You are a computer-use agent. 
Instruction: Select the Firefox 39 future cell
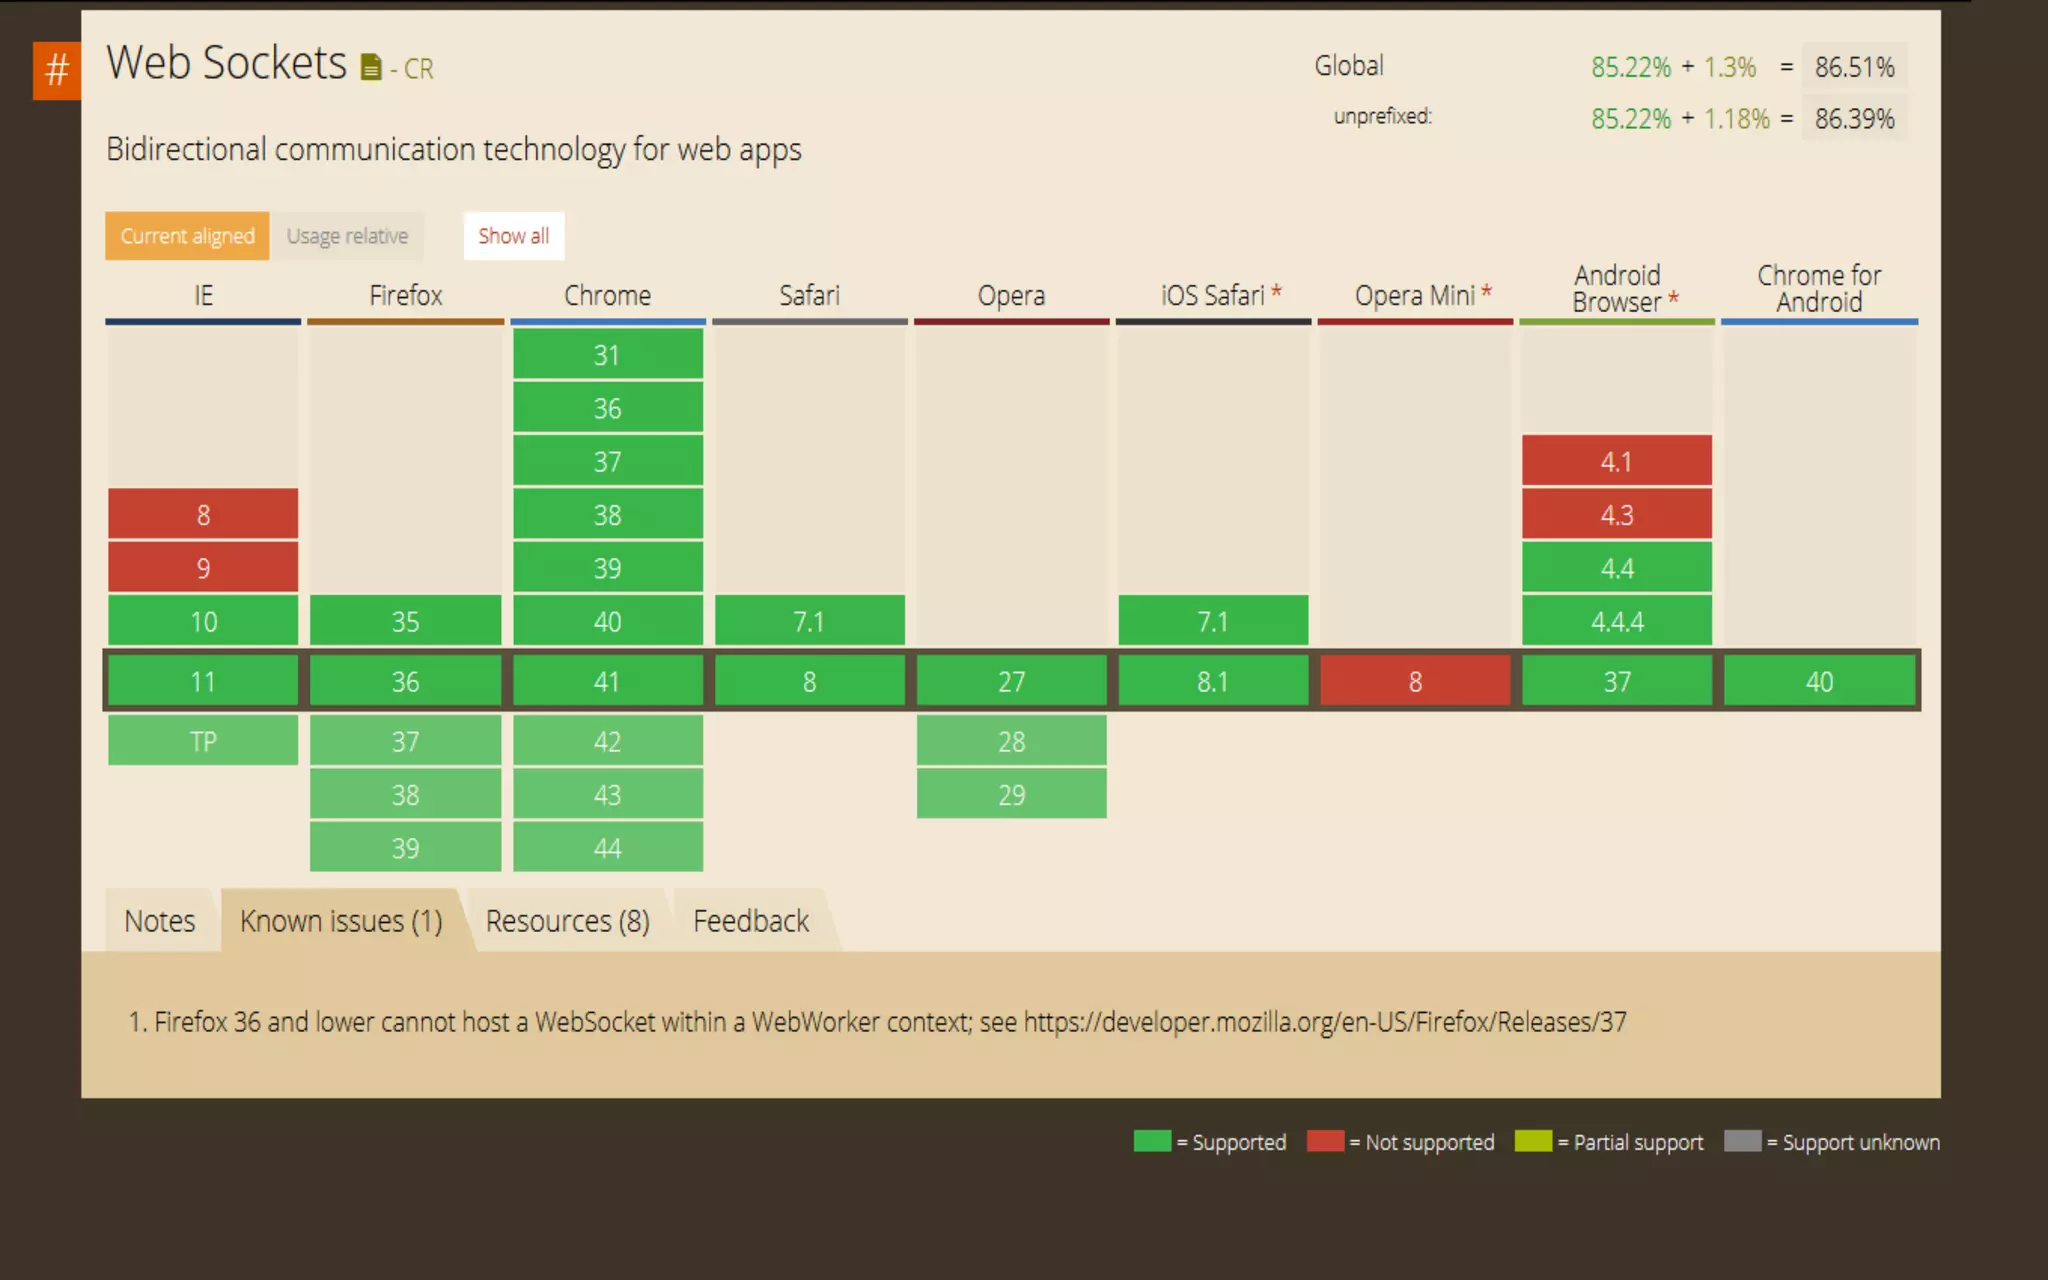coord(405,847)
